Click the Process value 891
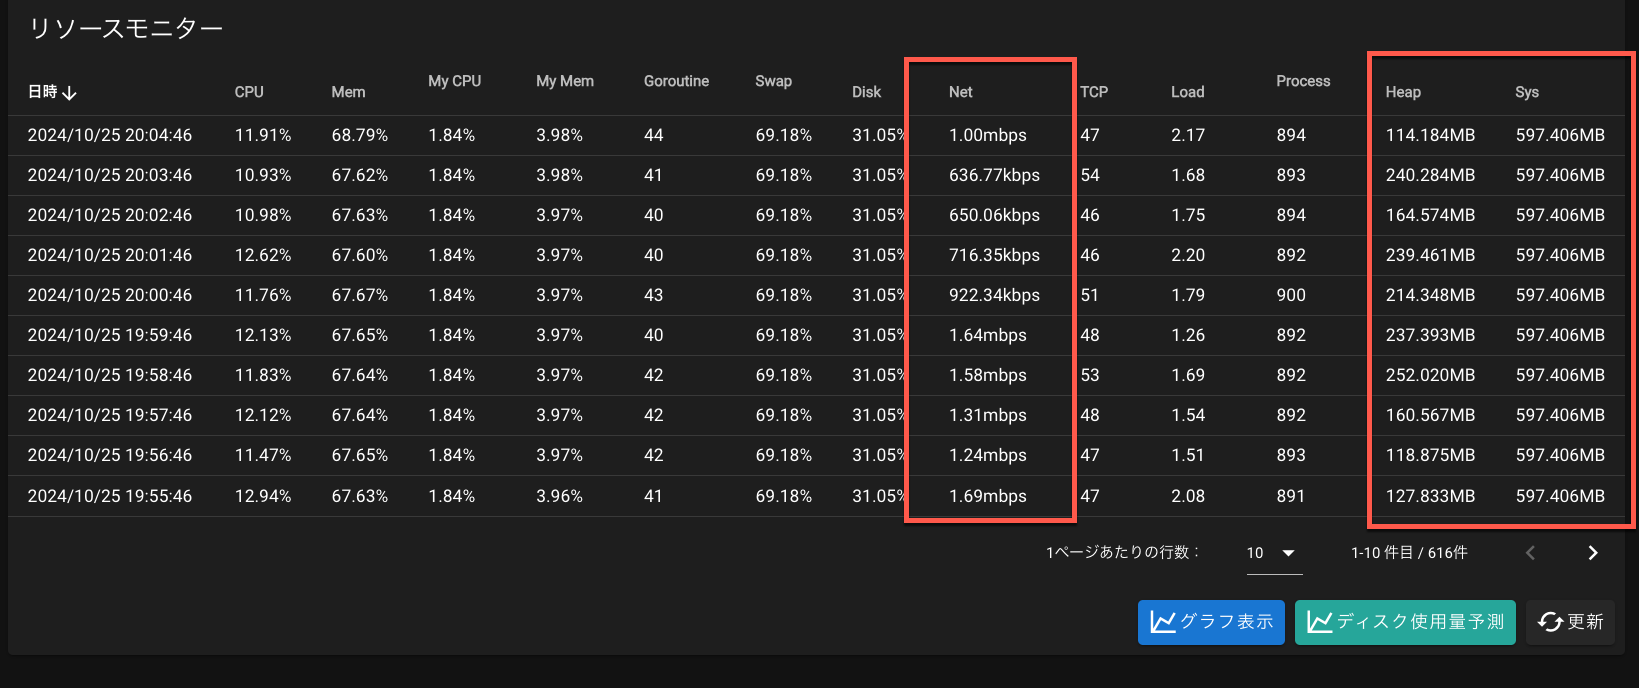The image size is (1639, 688). (1291, 496)
